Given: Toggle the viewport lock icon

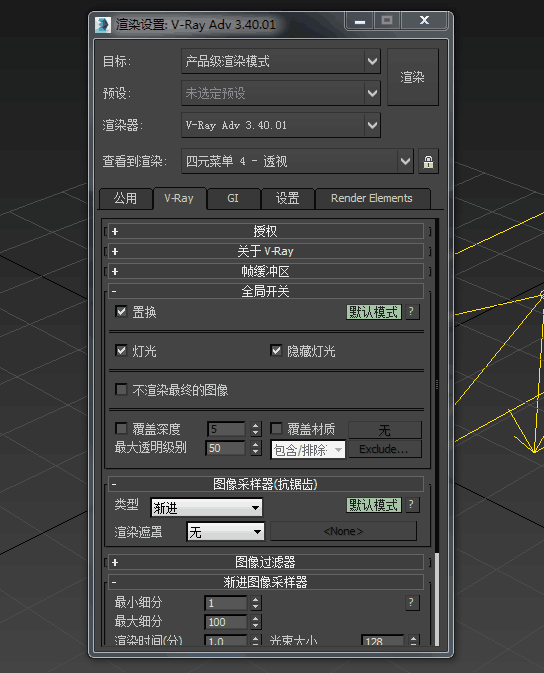Looking at the screenshot, I should (428, 161).
